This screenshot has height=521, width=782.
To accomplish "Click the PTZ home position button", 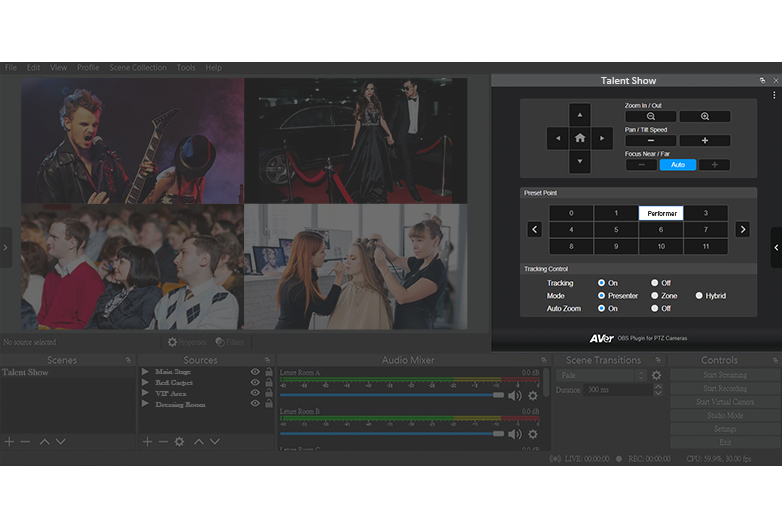I will (579, 138).
